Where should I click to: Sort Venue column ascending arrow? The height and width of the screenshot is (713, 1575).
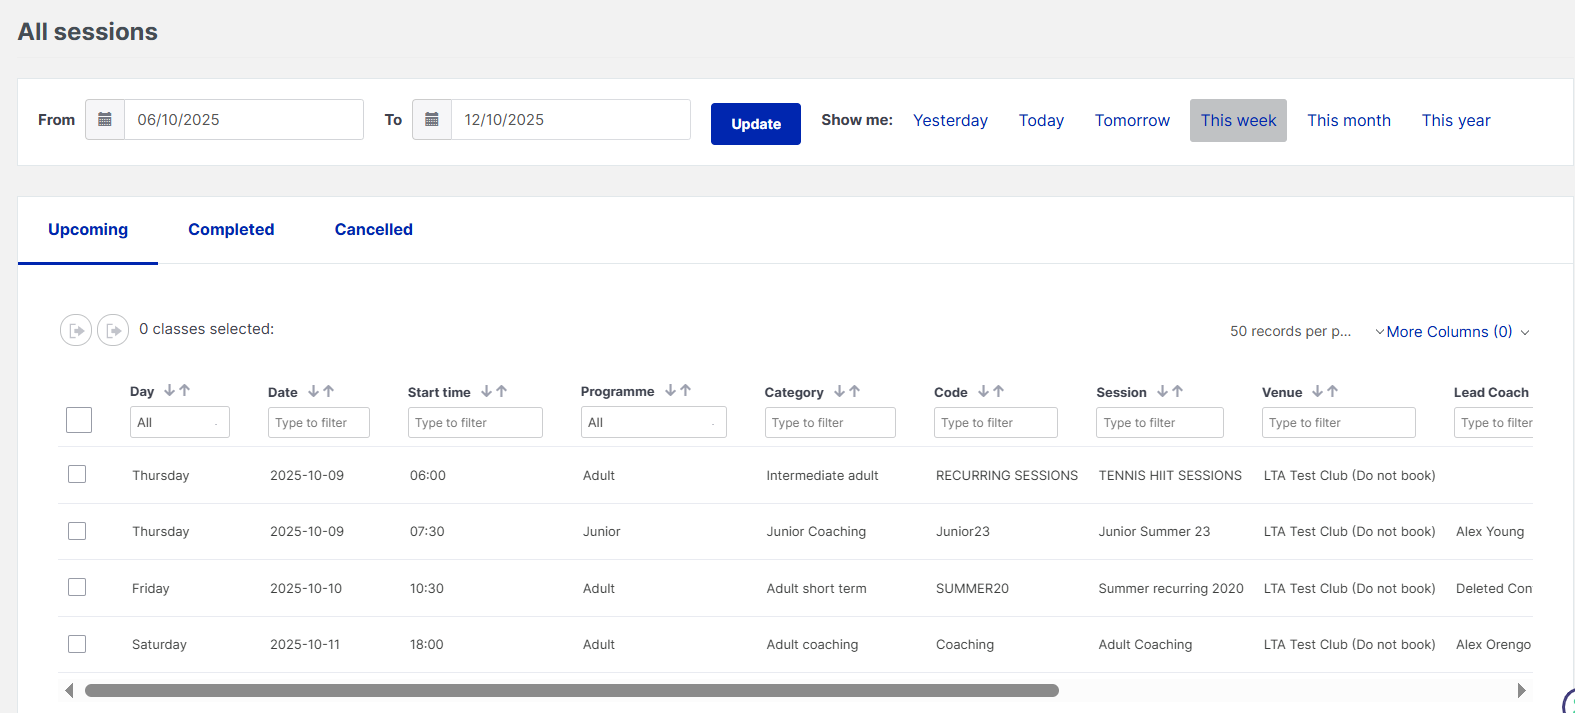tap(1333, 391)
